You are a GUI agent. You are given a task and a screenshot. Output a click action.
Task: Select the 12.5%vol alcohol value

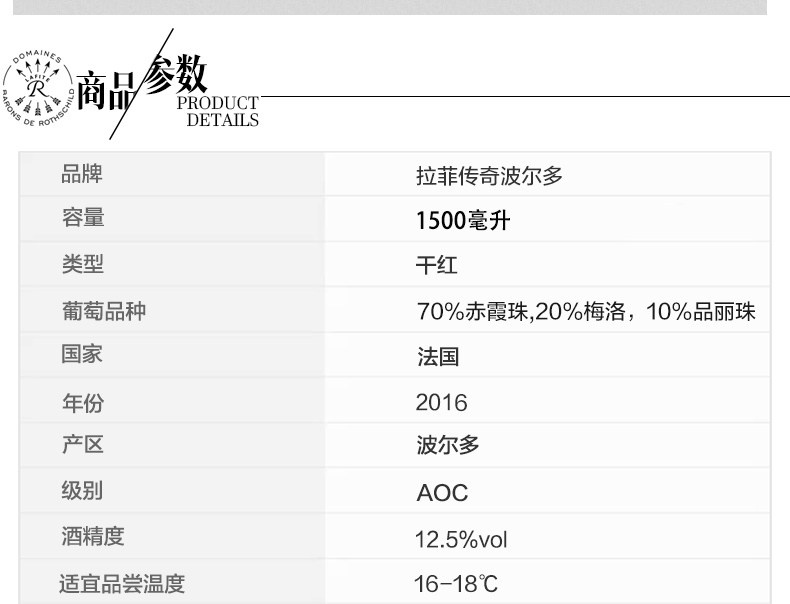pyautogui.click(x=461, y=540)
